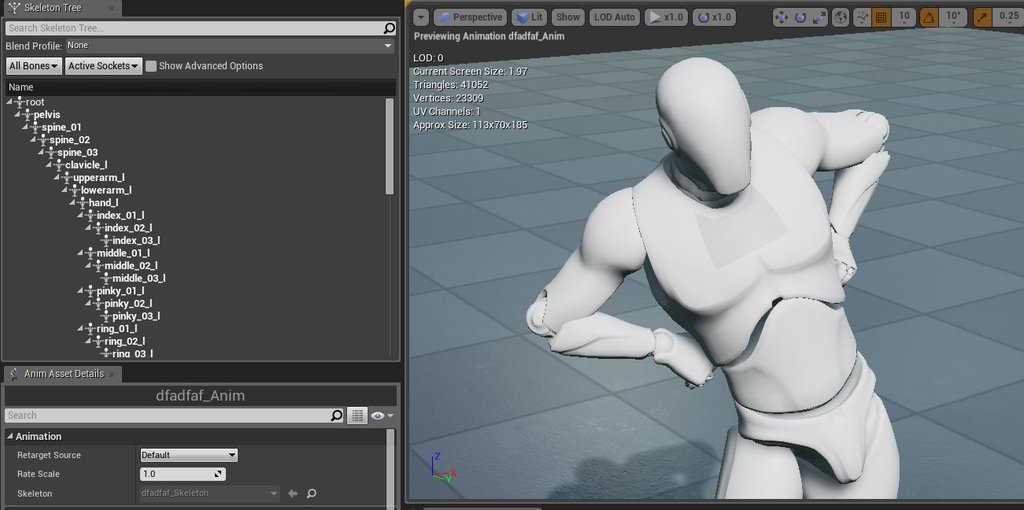Toggle rotation snapping in the viewport toolbar

coord(929,18)
